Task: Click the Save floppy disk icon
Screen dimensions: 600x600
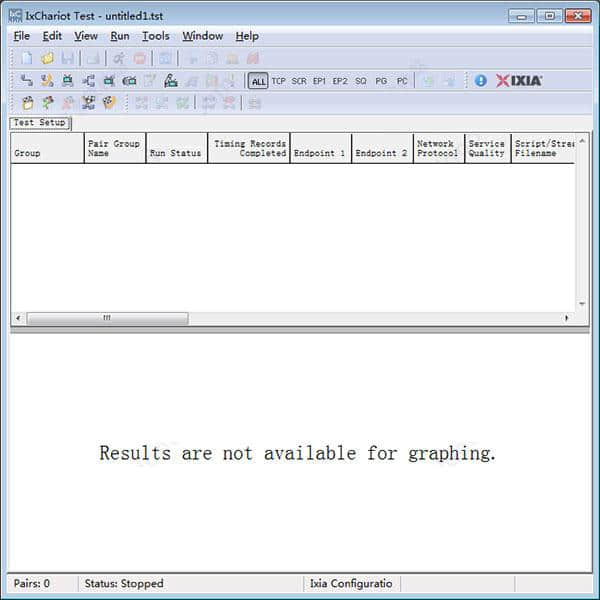Action: 68,58
